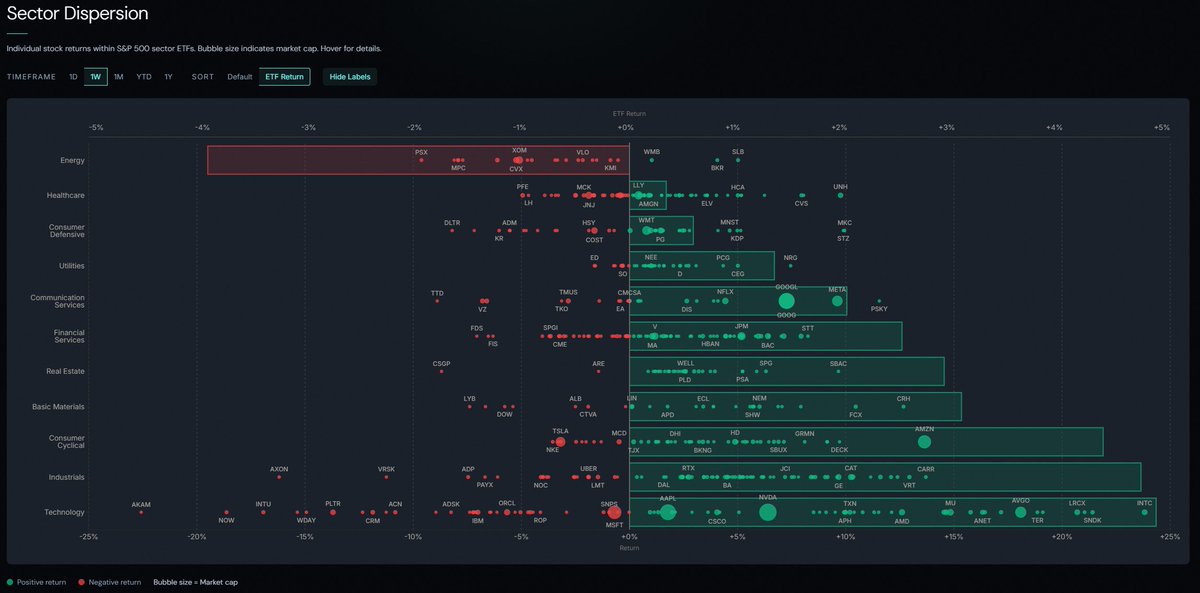Click the LYB dot in Basic Materials
Screen dimensions: 1200x593
coord(469,407)
